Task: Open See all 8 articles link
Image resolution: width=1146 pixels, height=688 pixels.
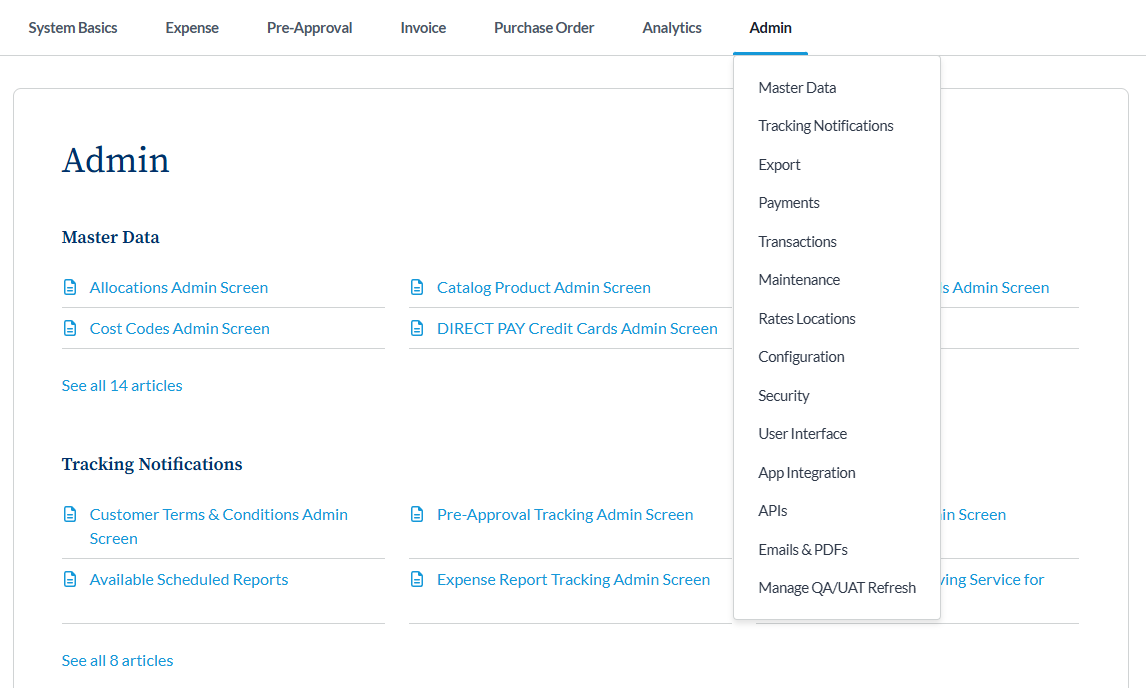Action: tap(117, 661)
